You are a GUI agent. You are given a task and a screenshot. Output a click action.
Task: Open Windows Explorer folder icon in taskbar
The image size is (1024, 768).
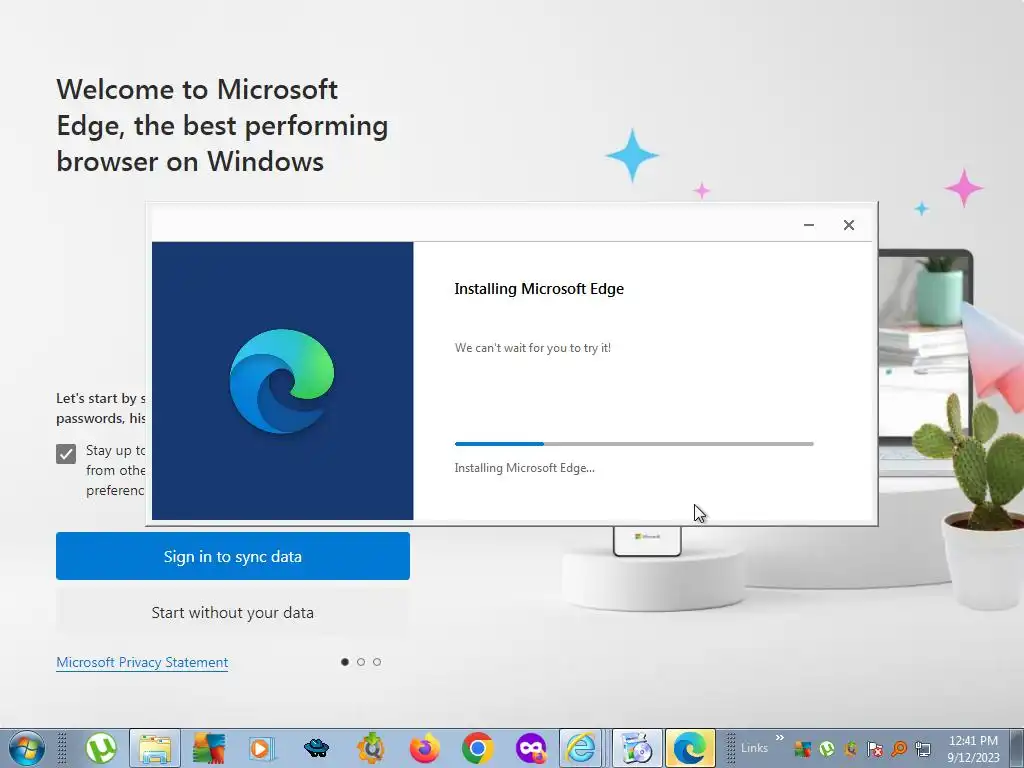click(x=155, y=748)
